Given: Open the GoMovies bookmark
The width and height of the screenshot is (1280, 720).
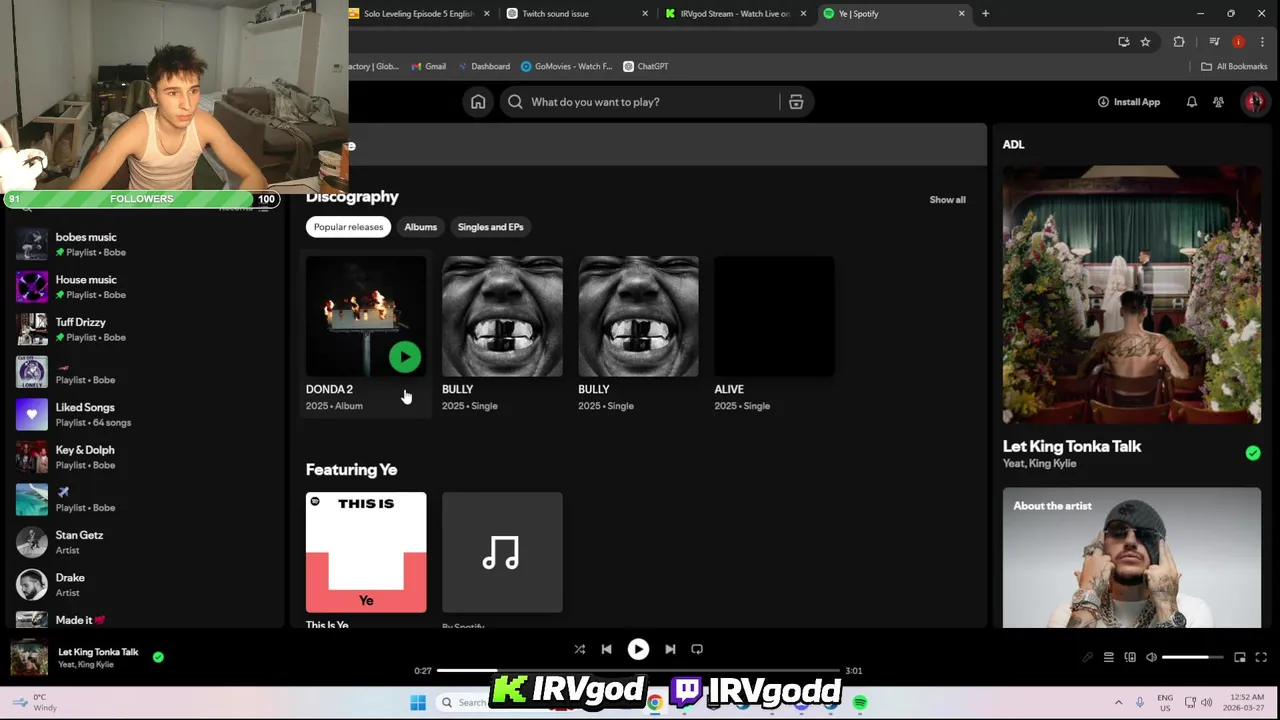Looking at the screenshot, I should [x=566, y=66].
